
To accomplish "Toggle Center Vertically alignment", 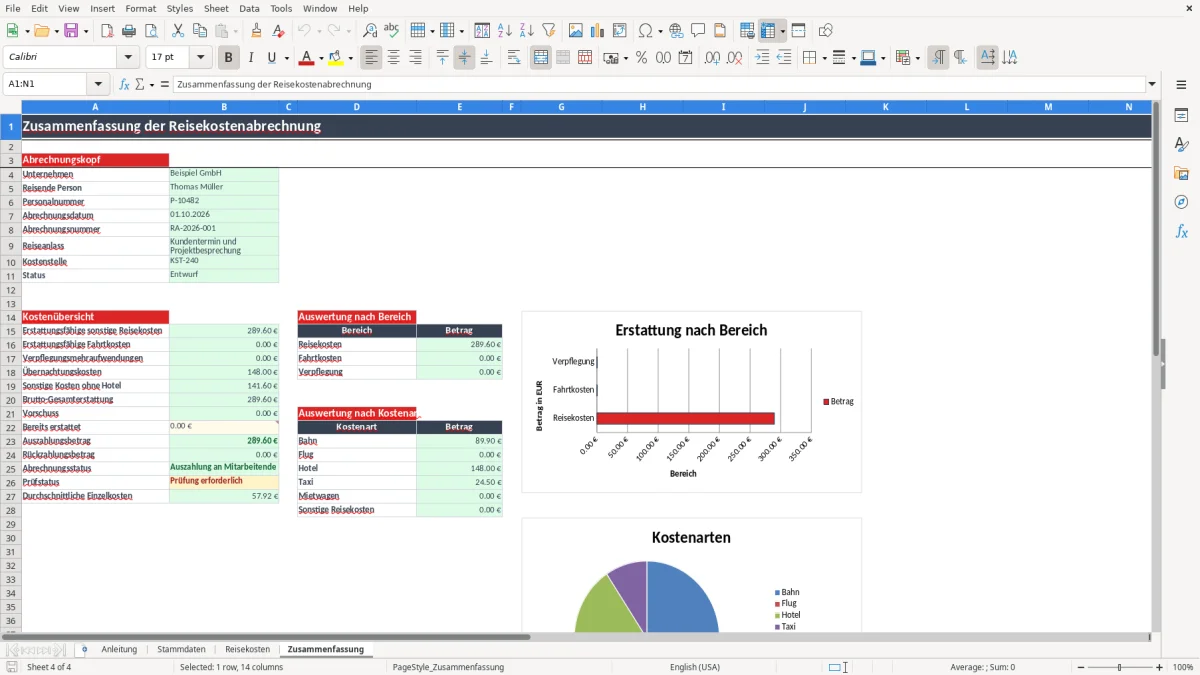I will [x=464, y=58].
